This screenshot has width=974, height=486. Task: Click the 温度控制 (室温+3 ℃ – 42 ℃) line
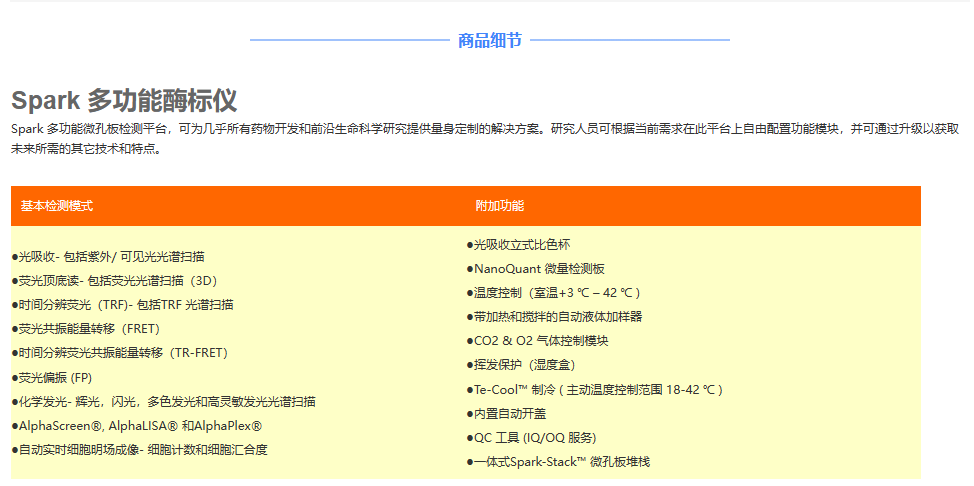[553, 293]
